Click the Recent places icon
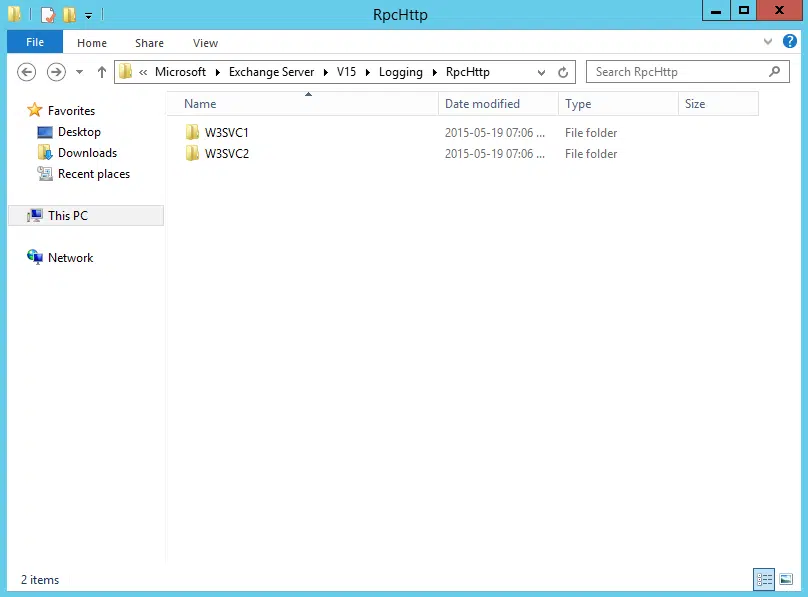The width and height of the screenshot is (808, 597). (x=45, y=174)
